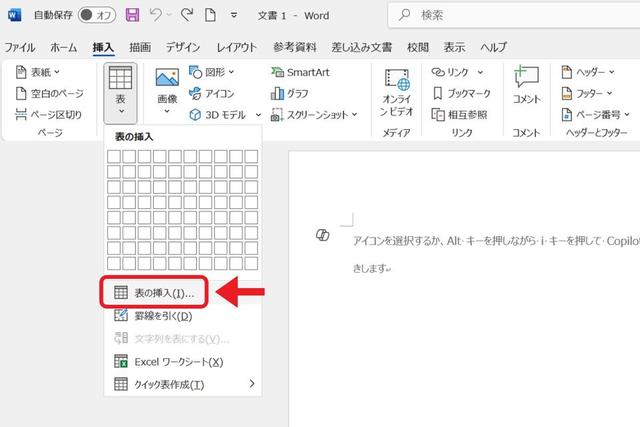The width and height of the screenshot is (640, 427).
Task: Click the 検索 search box
Action: click(514, 15)
